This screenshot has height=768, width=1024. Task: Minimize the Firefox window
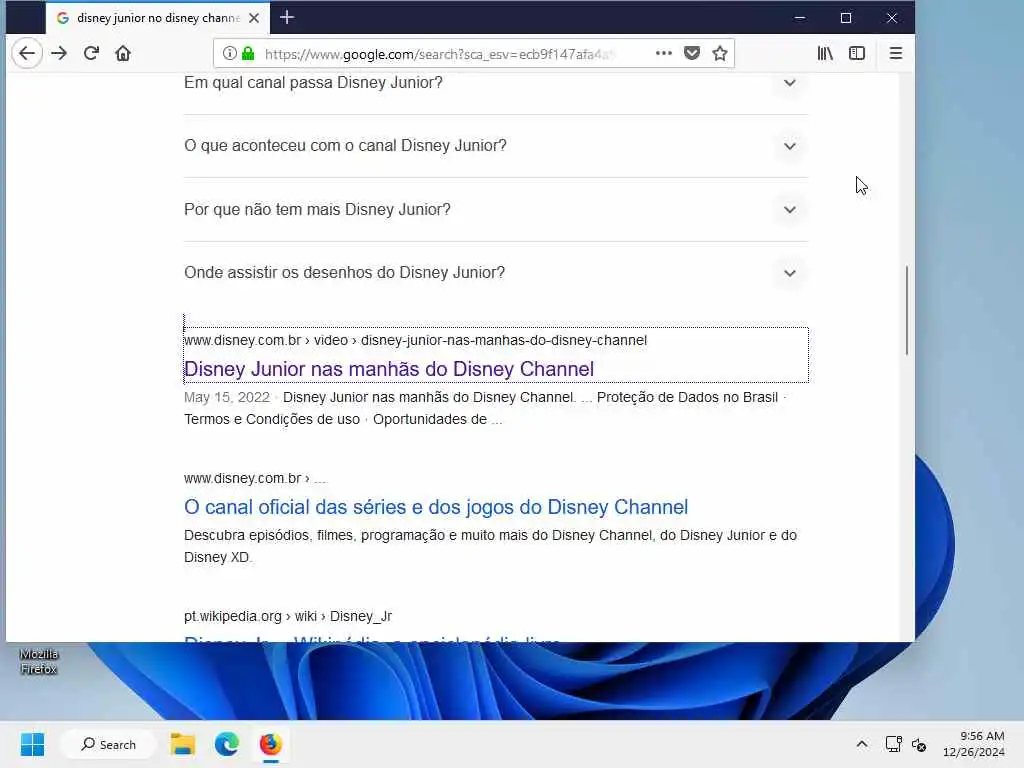[x=800, y=18]
